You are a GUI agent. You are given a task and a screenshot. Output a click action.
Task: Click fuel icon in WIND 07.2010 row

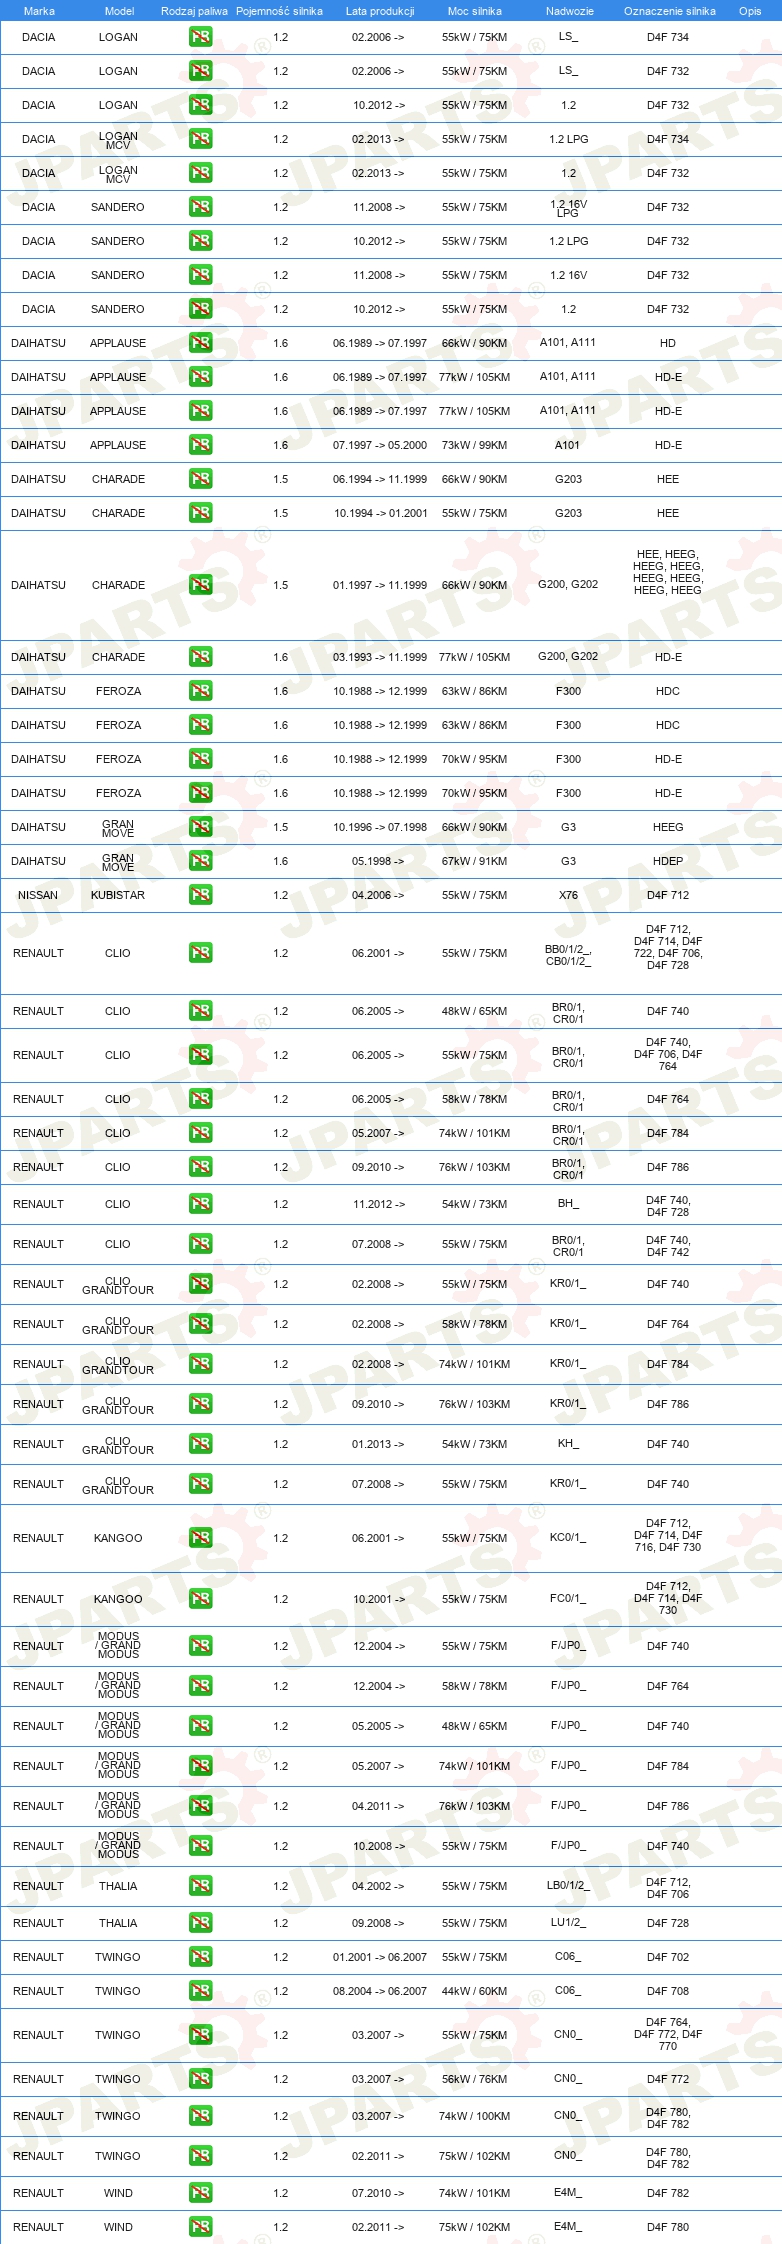coord(200,2193)
